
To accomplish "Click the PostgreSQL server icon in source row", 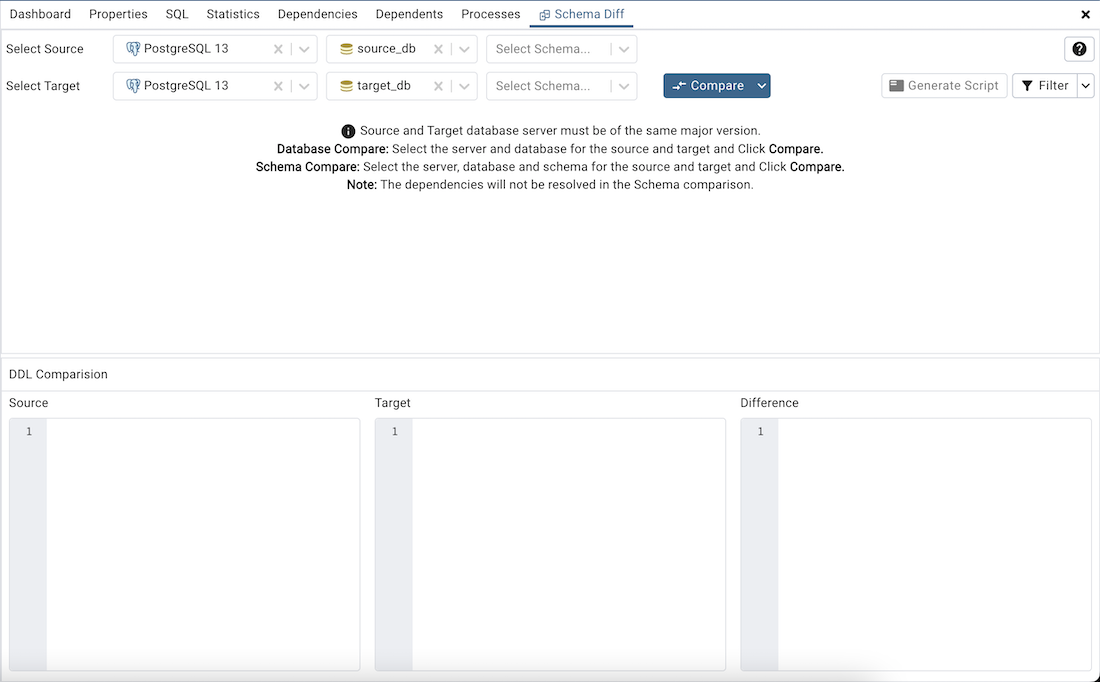I will point(132,48).
